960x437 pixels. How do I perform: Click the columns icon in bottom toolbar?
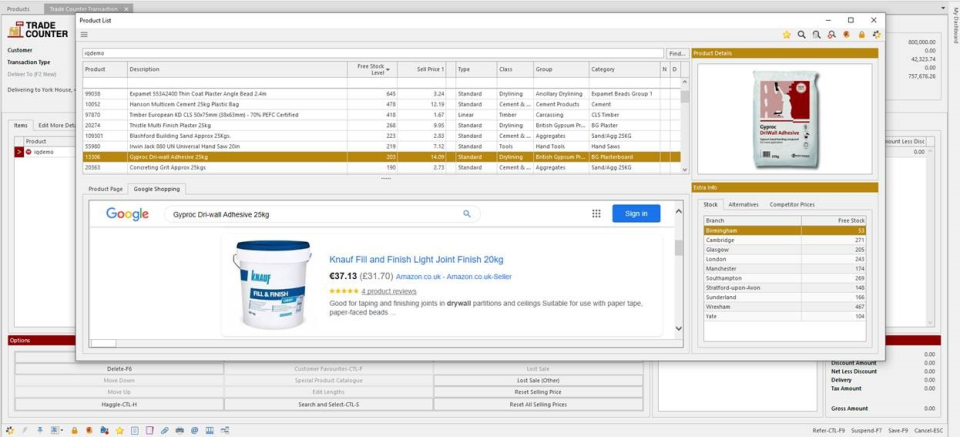point(209,430)
